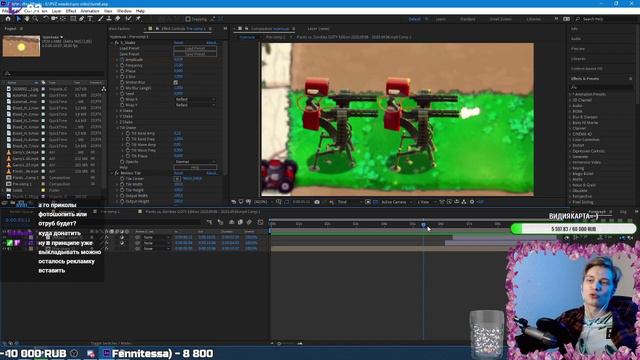
Task: Select the Hand tool
Action: pyautogui.click(x=27, y=19)
